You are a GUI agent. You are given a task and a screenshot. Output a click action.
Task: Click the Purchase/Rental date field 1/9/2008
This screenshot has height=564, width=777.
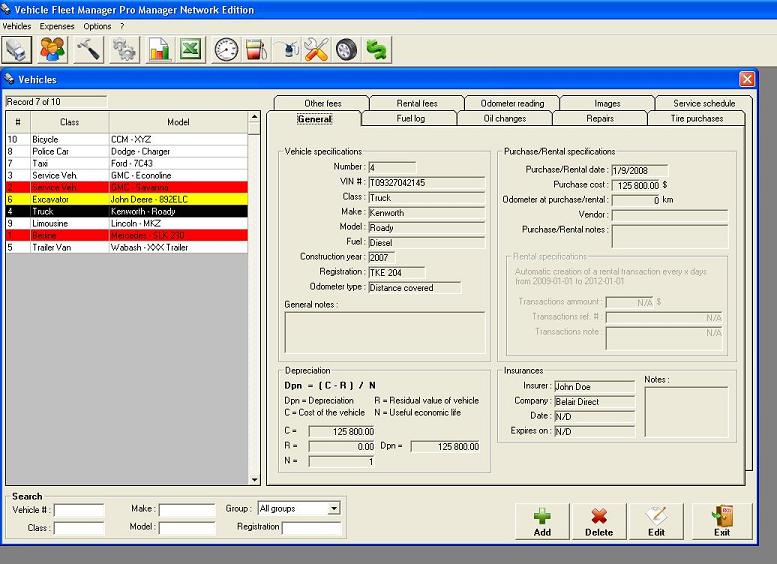click(x=640, y=170)
